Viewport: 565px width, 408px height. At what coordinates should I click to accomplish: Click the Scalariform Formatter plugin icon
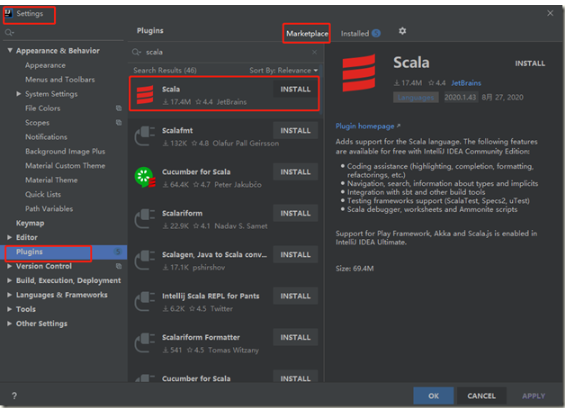click(145, 343)
